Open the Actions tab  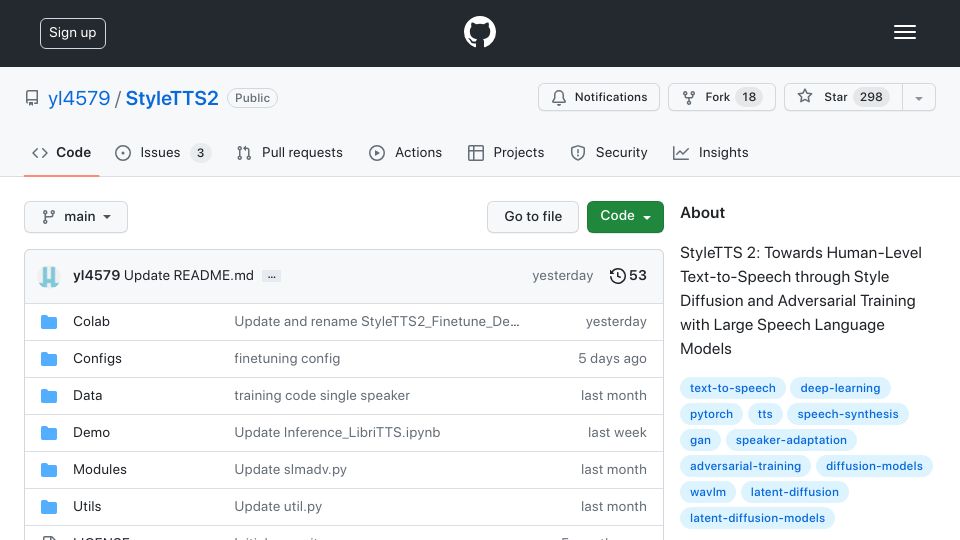[x=405, y=152]
